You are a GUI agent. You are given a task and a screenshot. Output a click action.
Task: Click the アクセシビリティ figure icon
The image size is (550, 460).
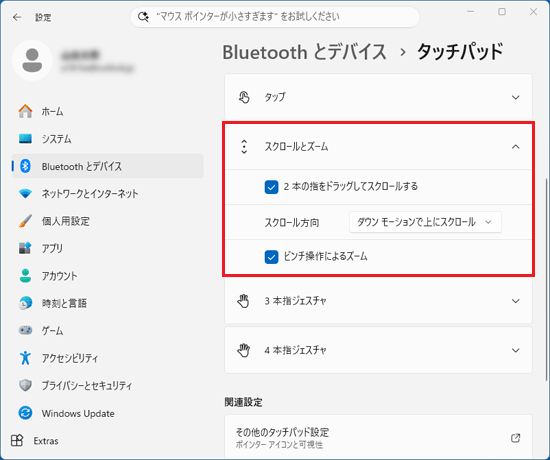[x=25, y=358]
